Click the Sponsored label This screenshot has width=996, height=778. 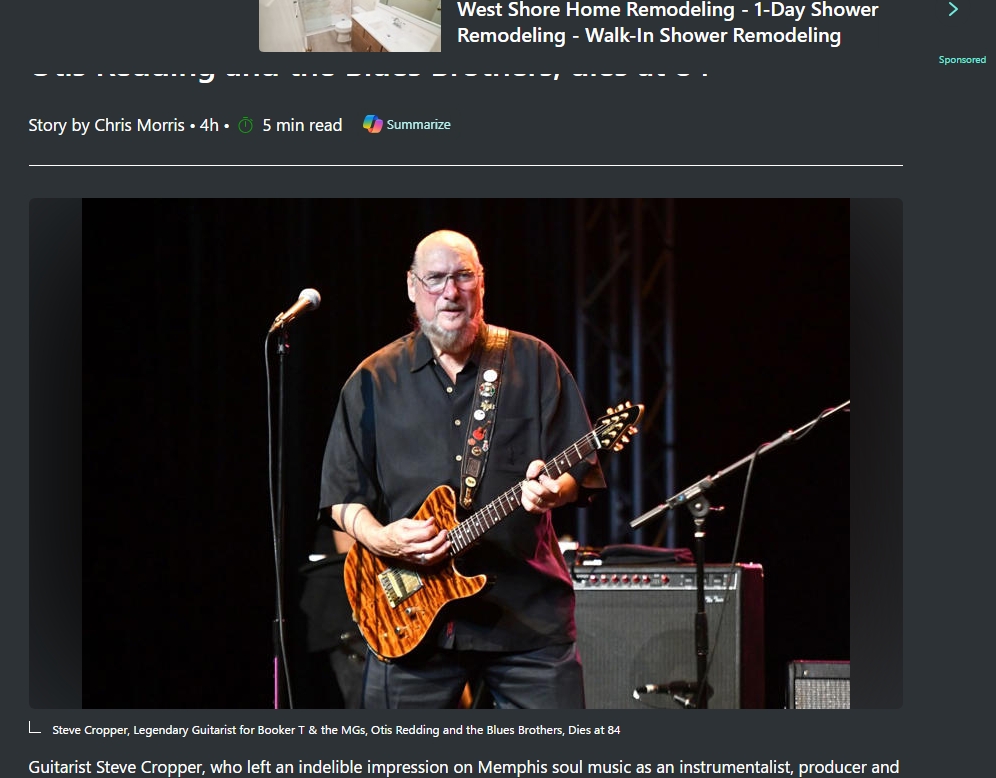(962, 60)
